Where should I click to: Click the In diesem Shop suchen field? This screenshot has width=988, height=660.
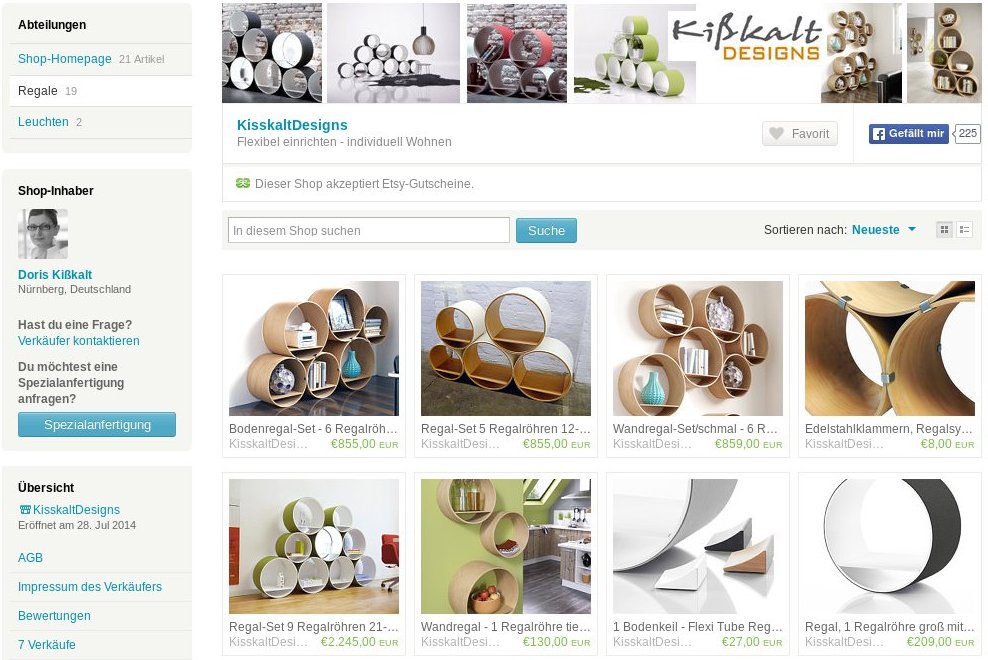point(369,230)
